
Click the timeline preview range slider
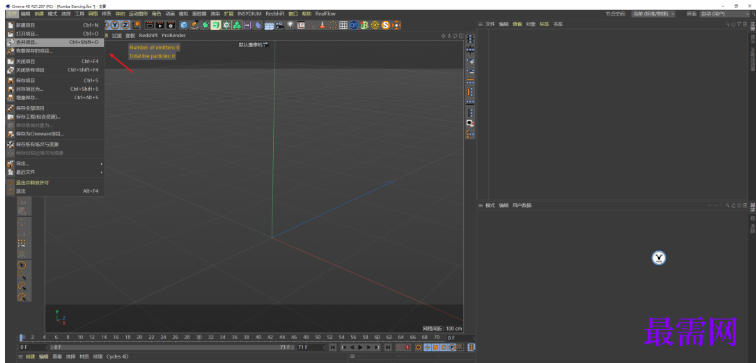point(173,347)
